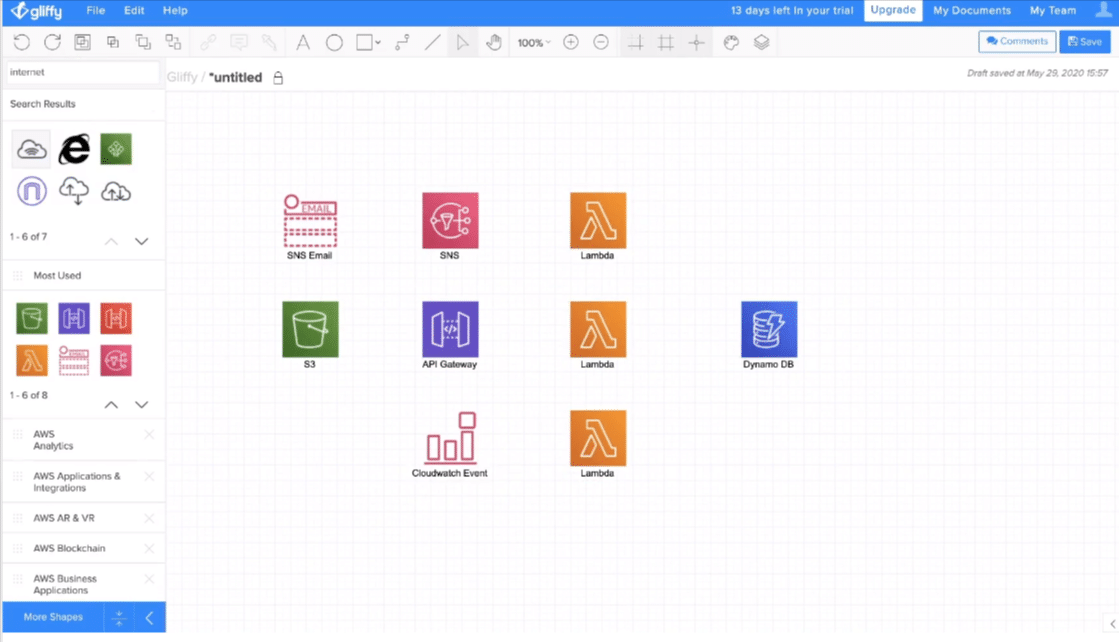Screen dimensions: 1119x642
Task: Select the Pointer tool
Action: click(462, 42)
